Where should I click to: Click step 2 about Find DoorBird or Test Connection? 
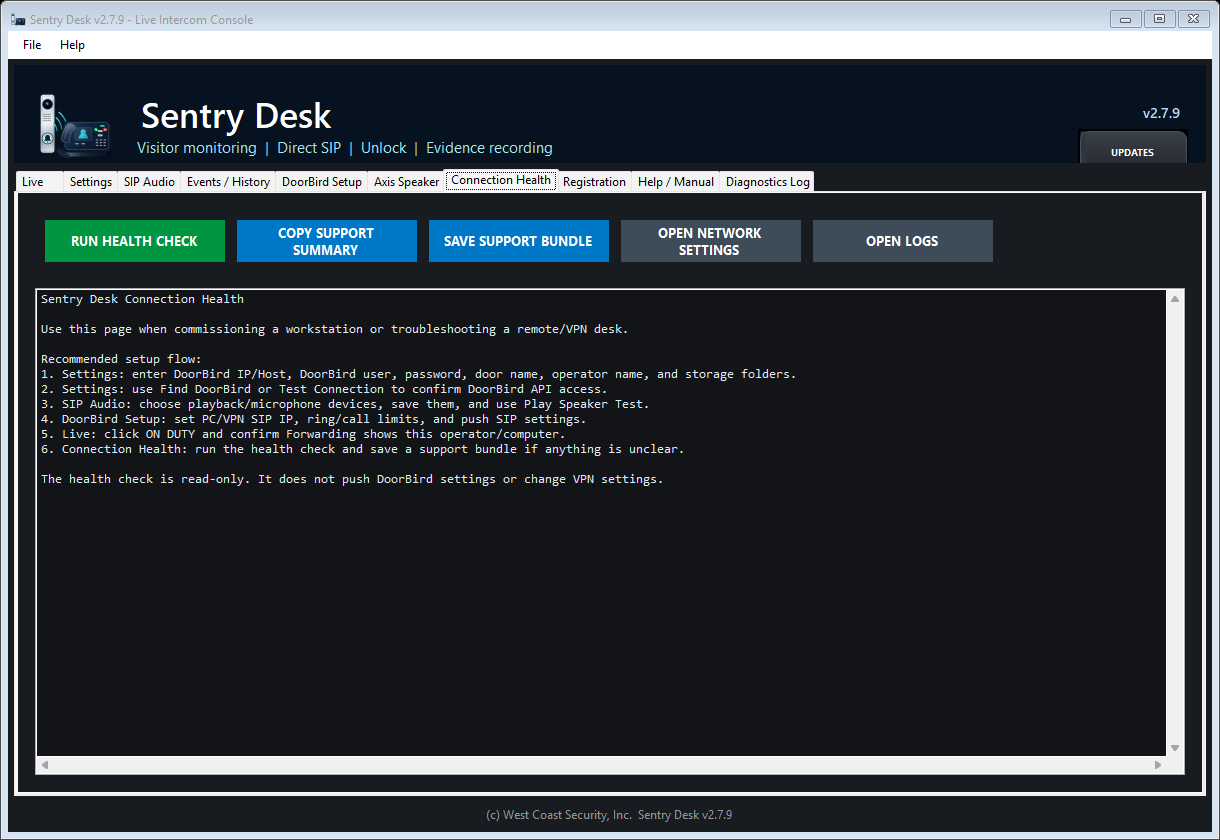324,389
